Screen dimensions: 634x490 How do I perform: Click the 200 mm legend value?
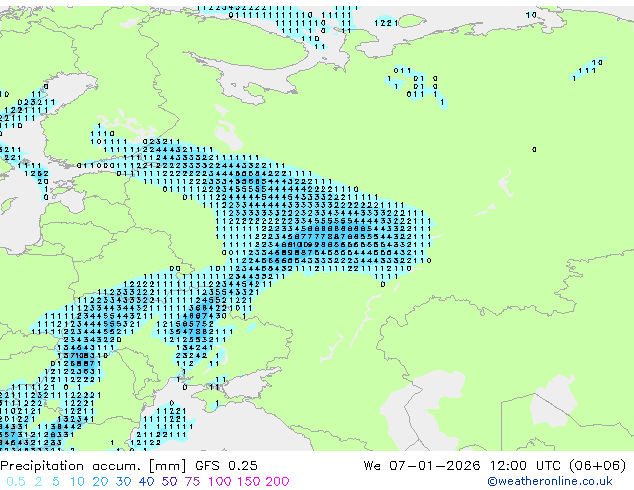point(277,482)
